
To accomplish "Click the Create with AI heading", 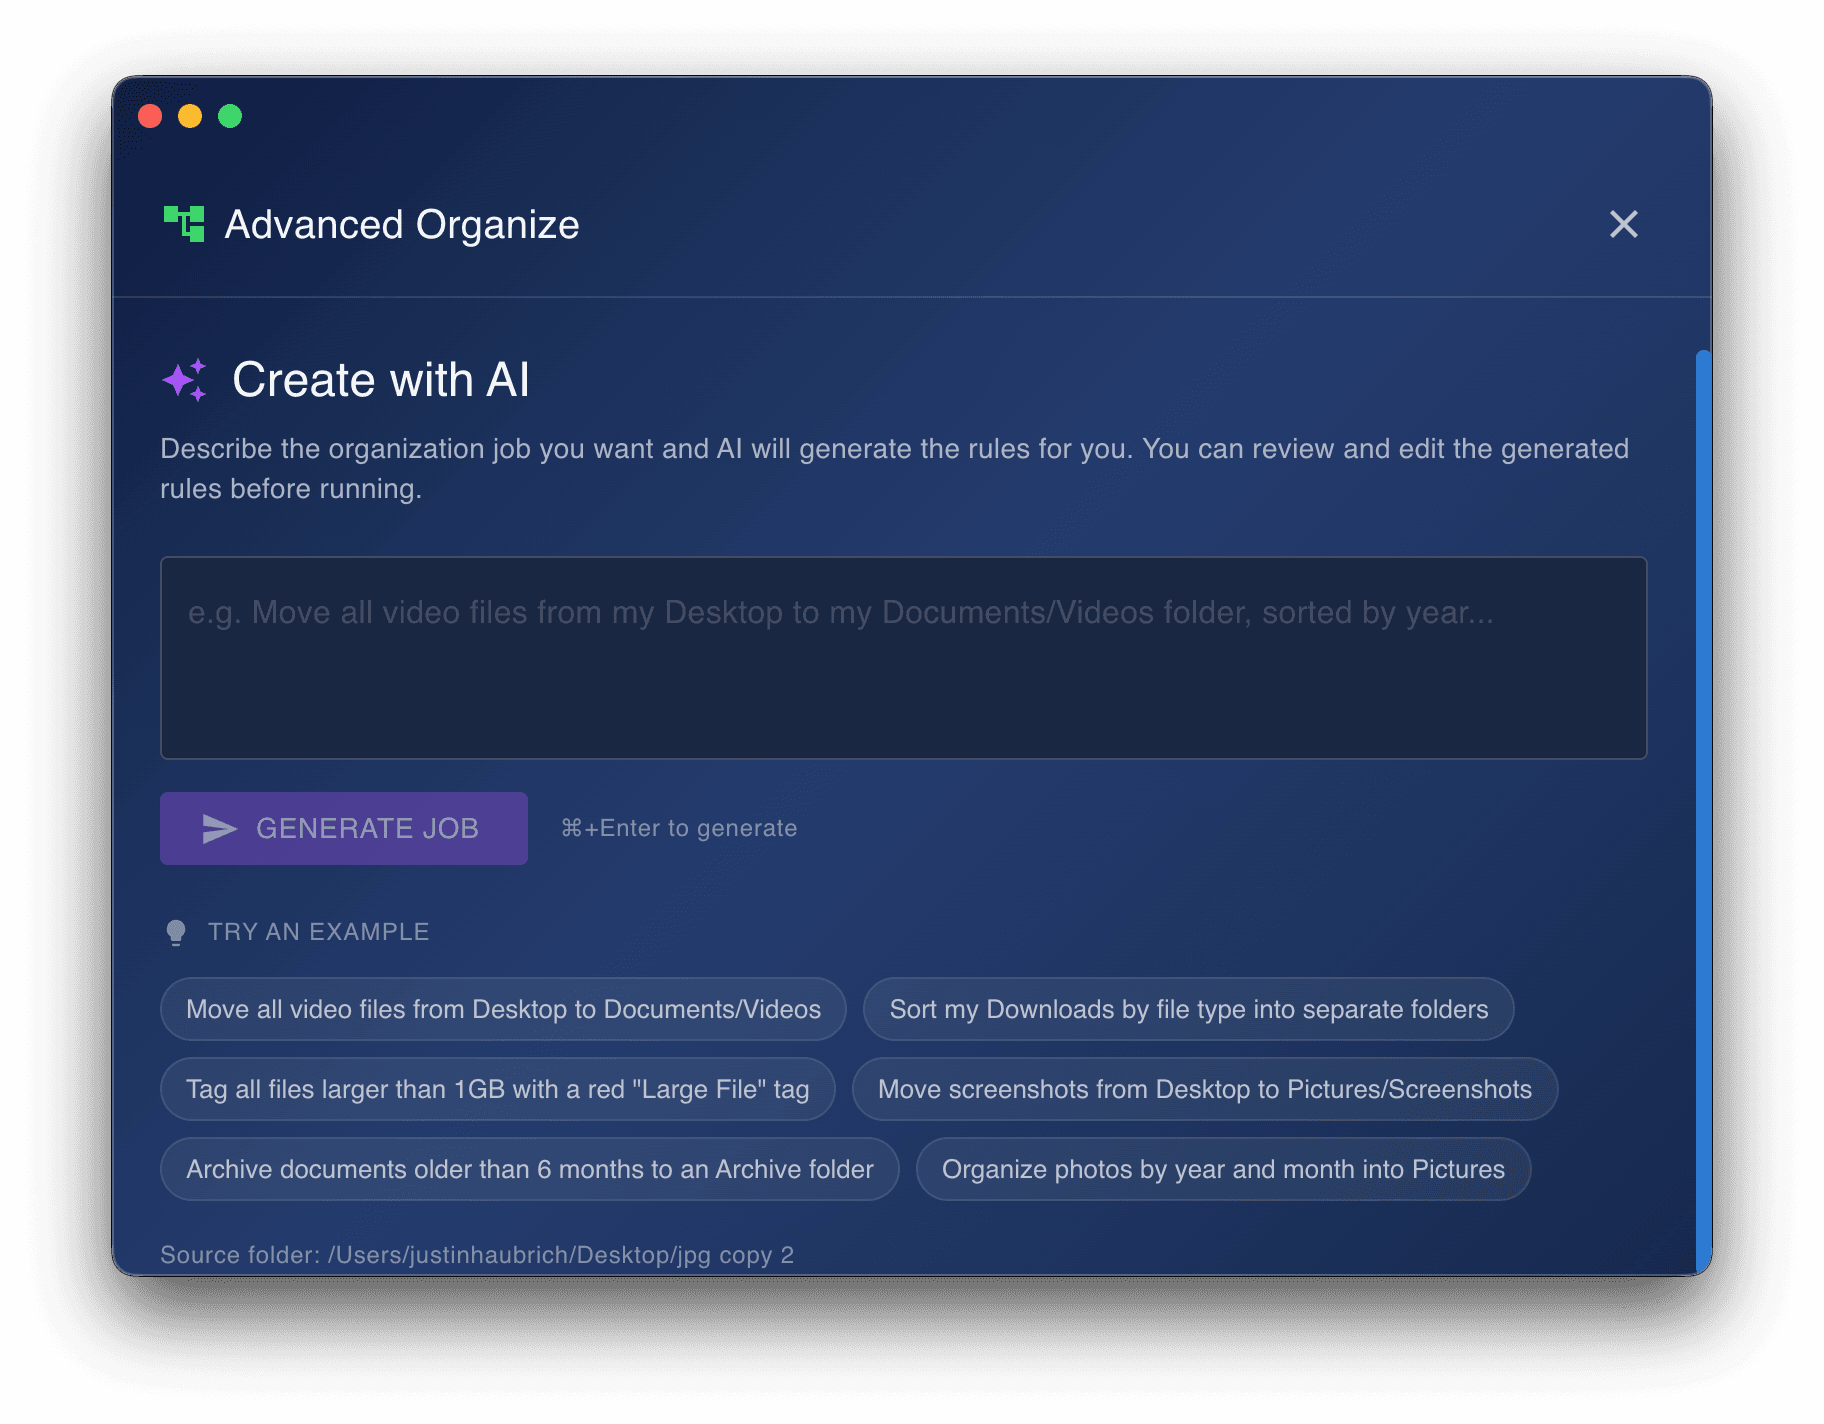I will pyautogui.click(x=380, y=380).
